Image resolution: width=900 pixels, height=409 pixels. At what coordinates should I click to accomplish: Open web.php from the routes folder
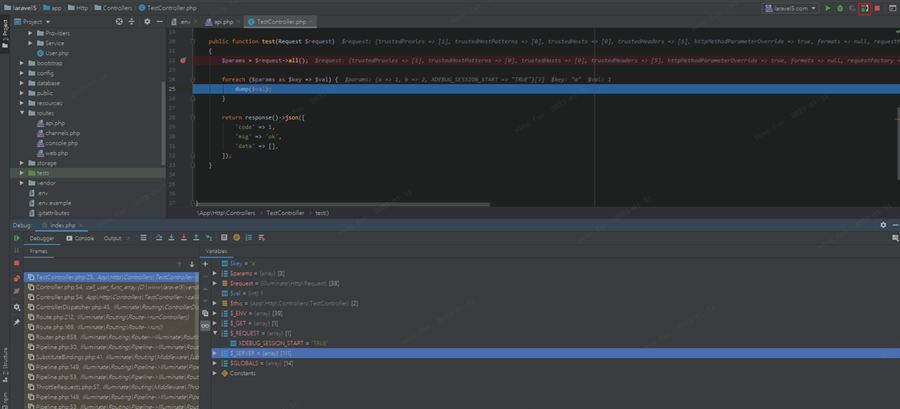(x=56, y=153)
